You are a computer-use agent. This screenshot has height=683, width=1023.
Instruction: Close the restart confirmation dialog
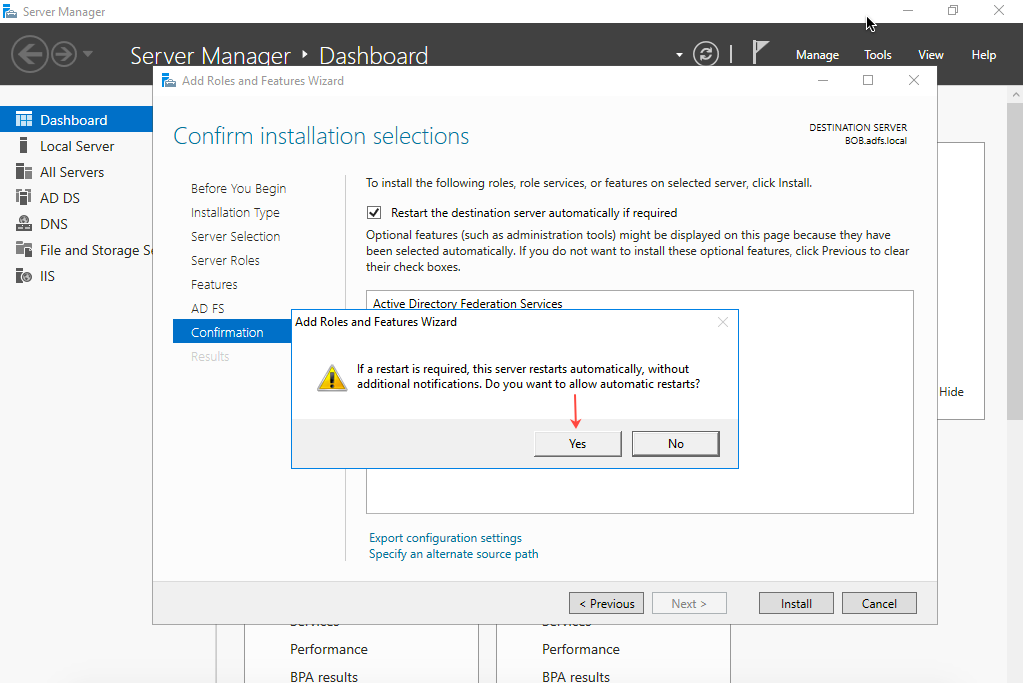tap(722, 322)
